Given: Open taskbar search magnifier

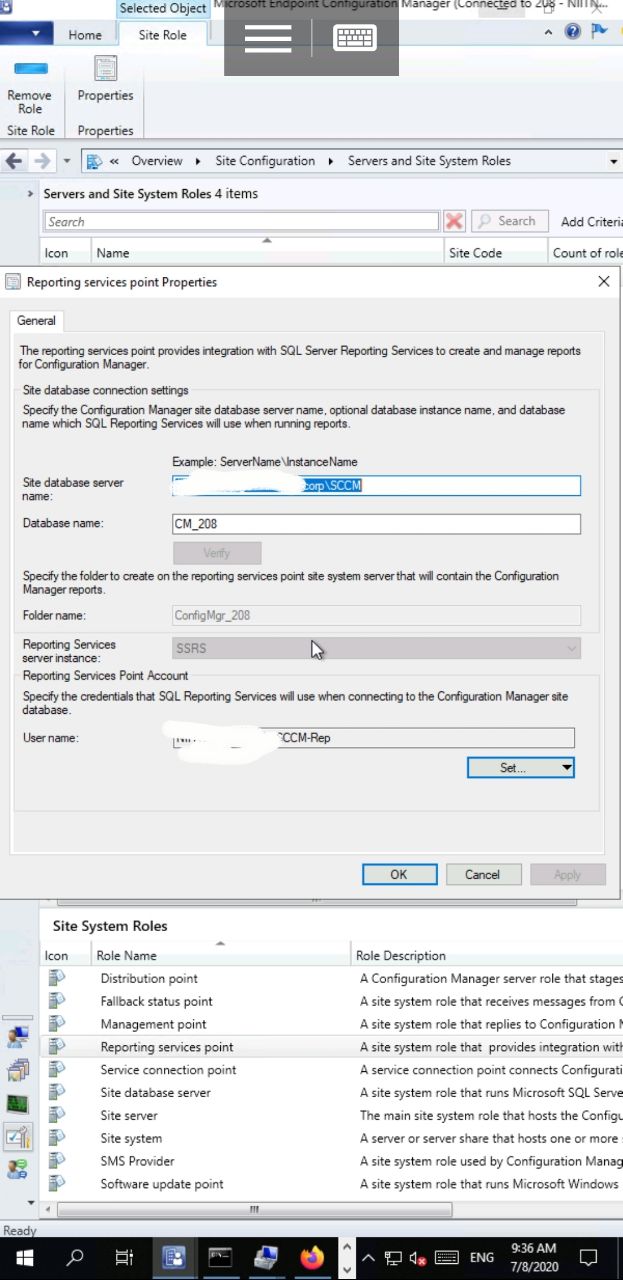Looking at the screenshot, I should pos(75,1257).
